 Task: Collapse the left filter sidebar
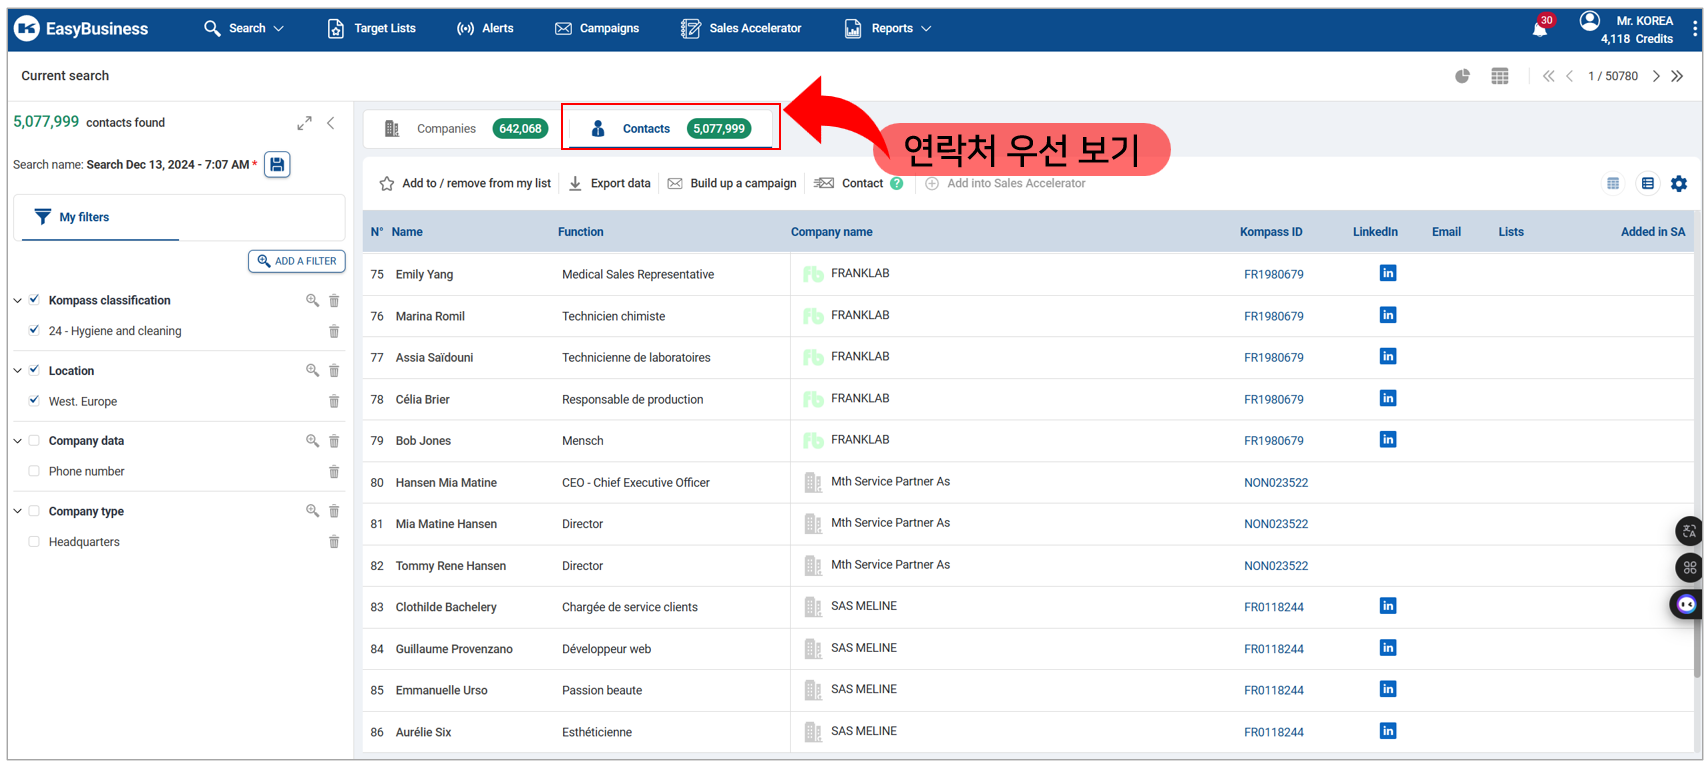click(331, 123)
